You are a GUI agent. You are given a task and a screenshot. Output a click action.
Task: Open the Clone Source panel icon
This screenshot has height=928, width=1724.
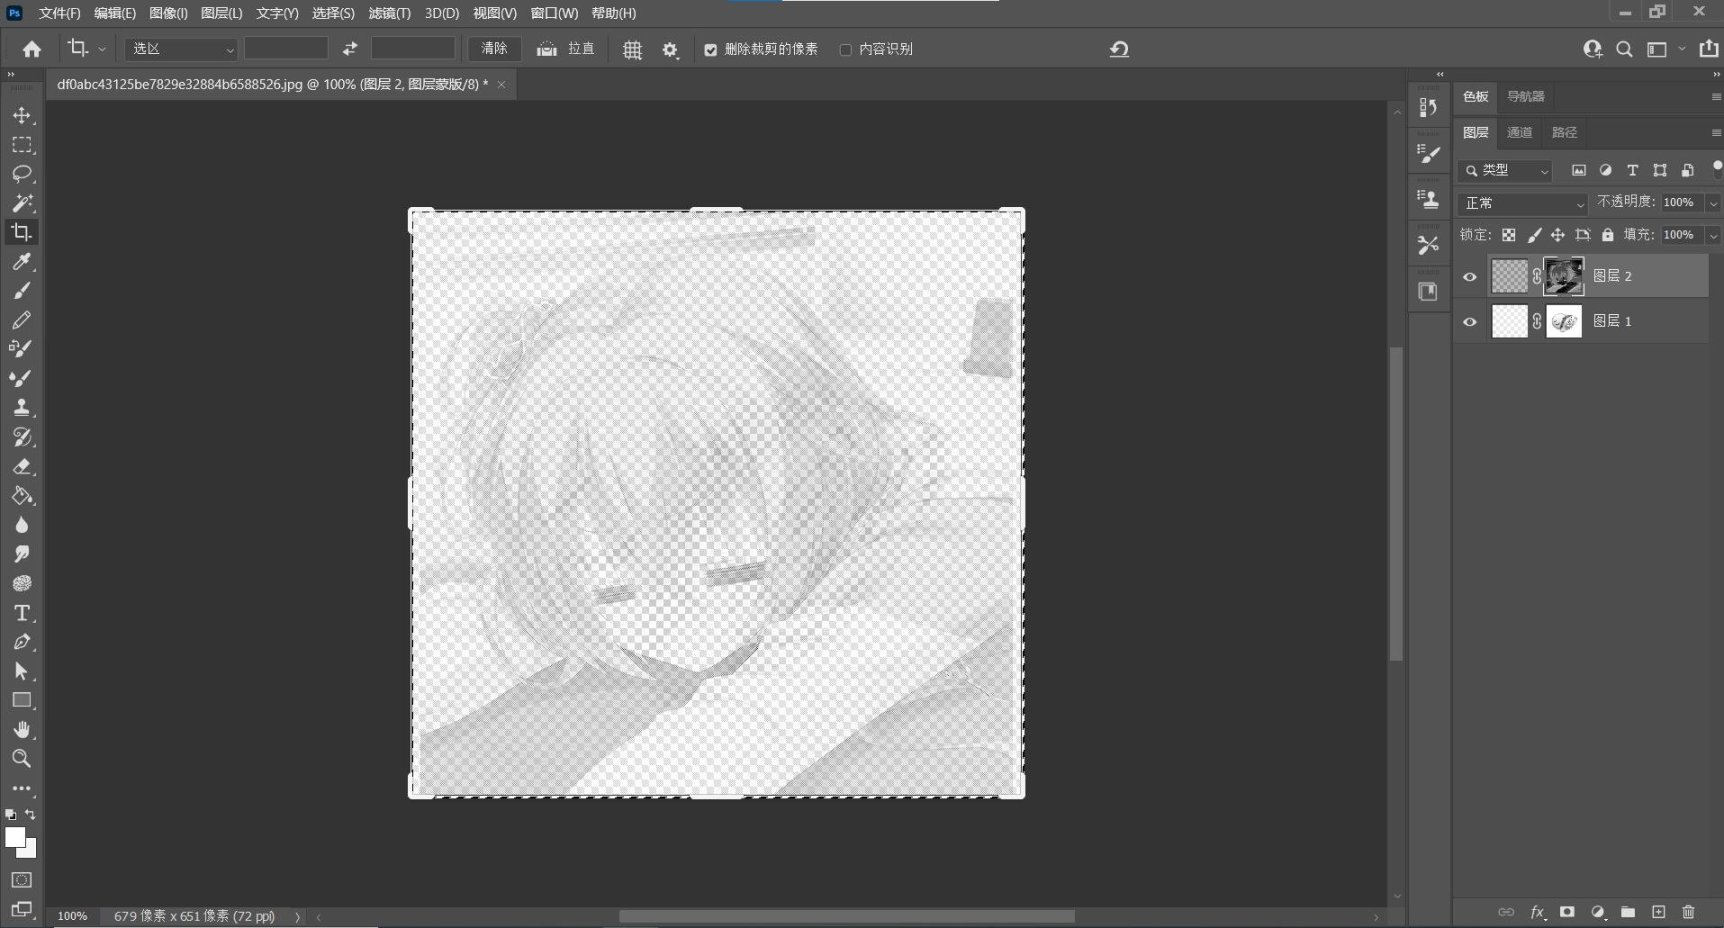pos(1428,199)
